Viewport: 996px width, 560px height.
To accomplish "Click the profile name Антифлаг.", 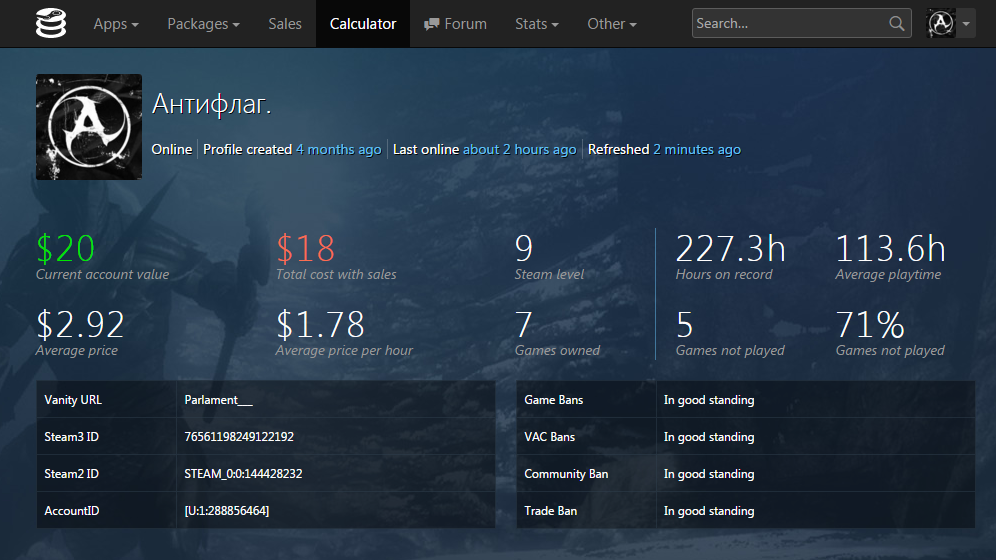I will point(212,103).
